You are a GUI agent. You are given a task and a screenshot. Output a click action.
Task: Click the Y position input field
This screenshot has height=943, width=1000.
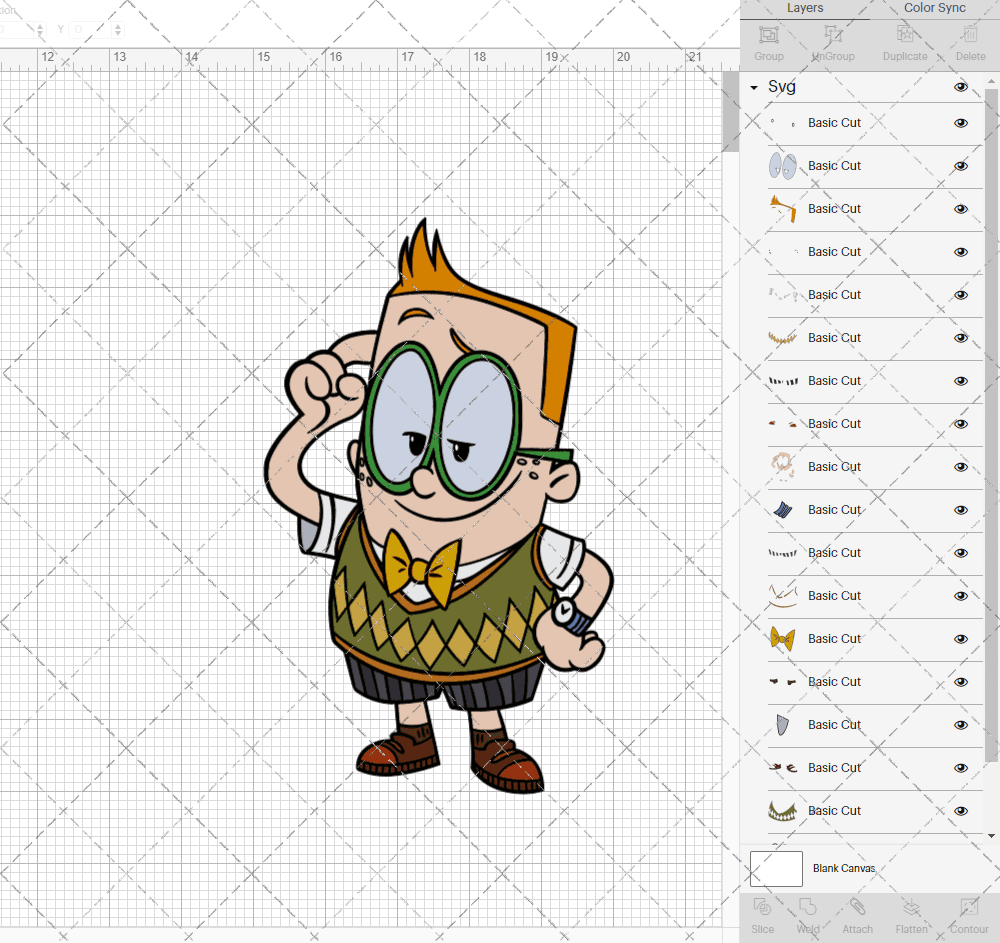click(x=91, y=29)
